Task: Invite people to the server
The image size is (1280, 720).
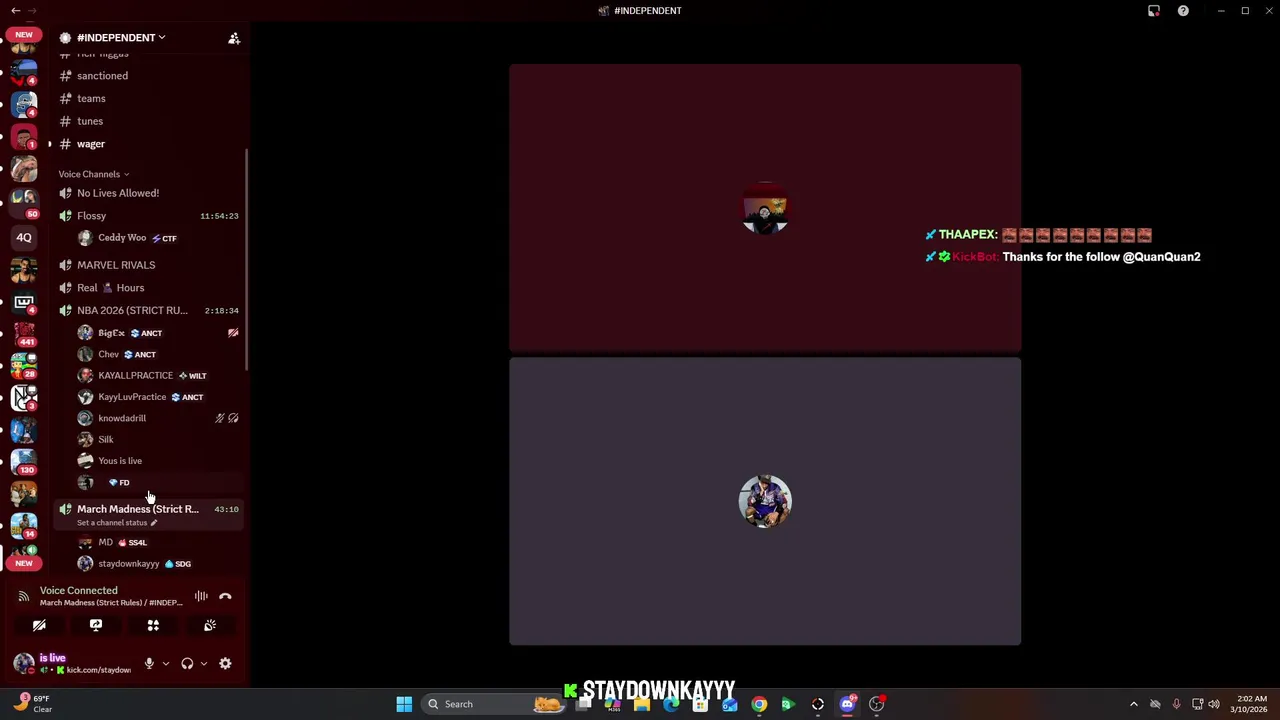Action: click(x=234, y=38)
